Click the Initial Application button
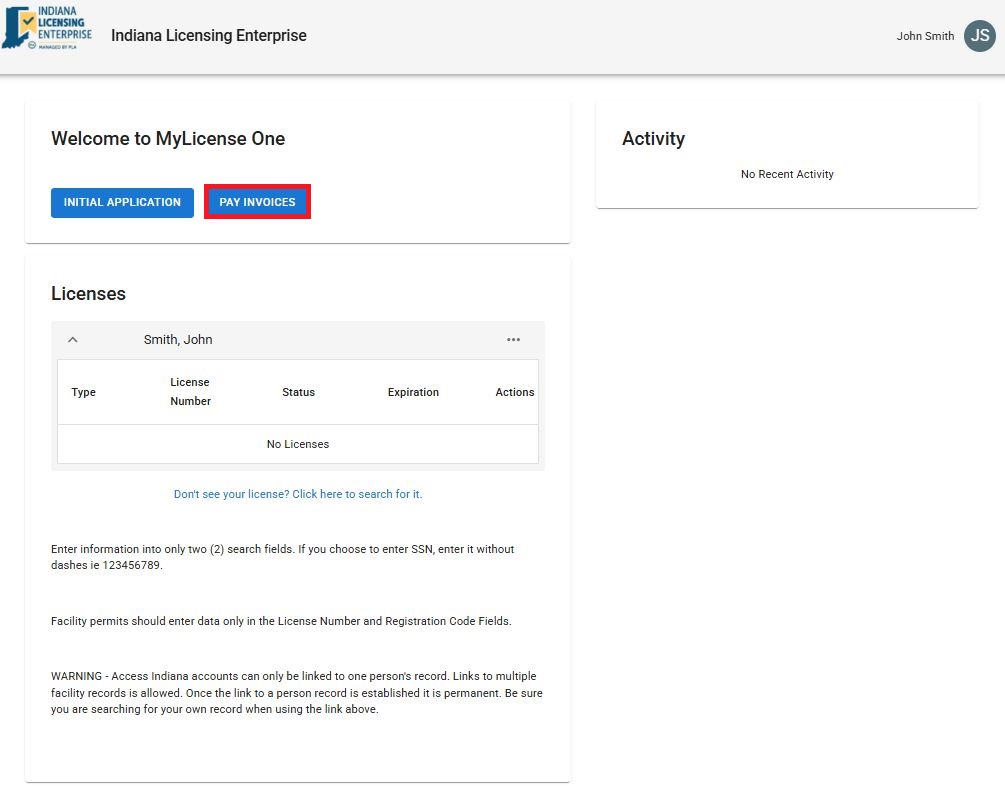1005x793 pixels. pos(122,202)
